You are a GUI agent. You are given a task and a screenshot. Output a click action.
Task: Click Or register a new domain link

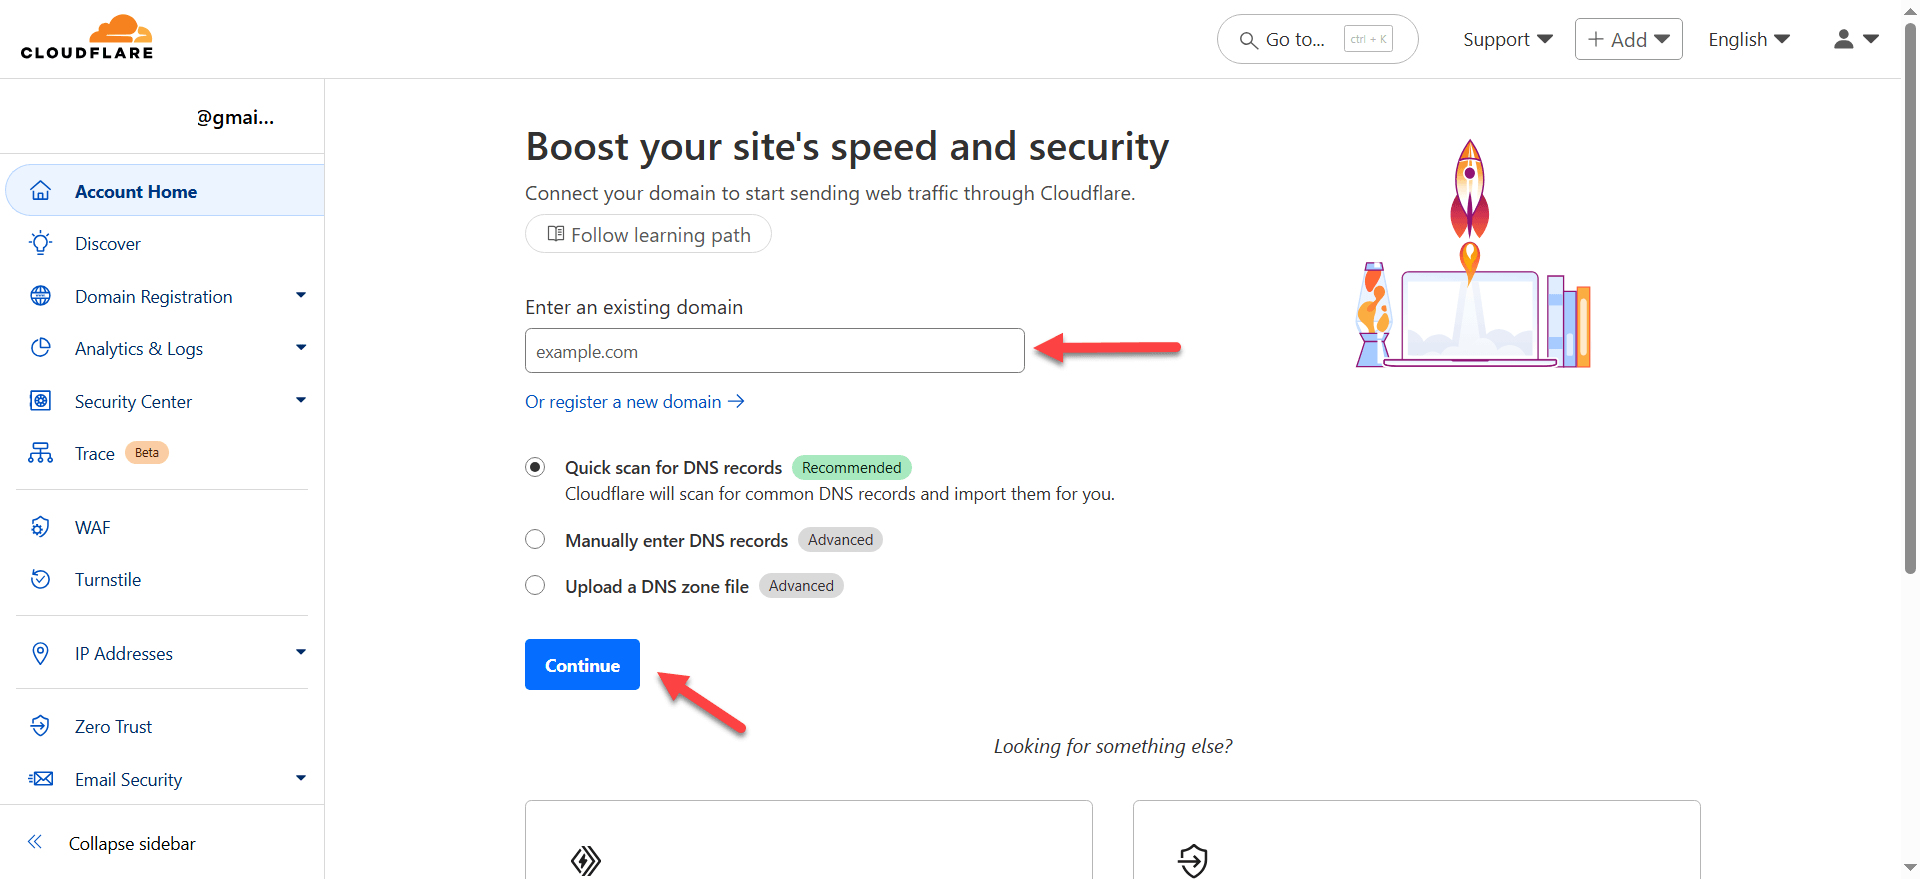pos(634,401)
